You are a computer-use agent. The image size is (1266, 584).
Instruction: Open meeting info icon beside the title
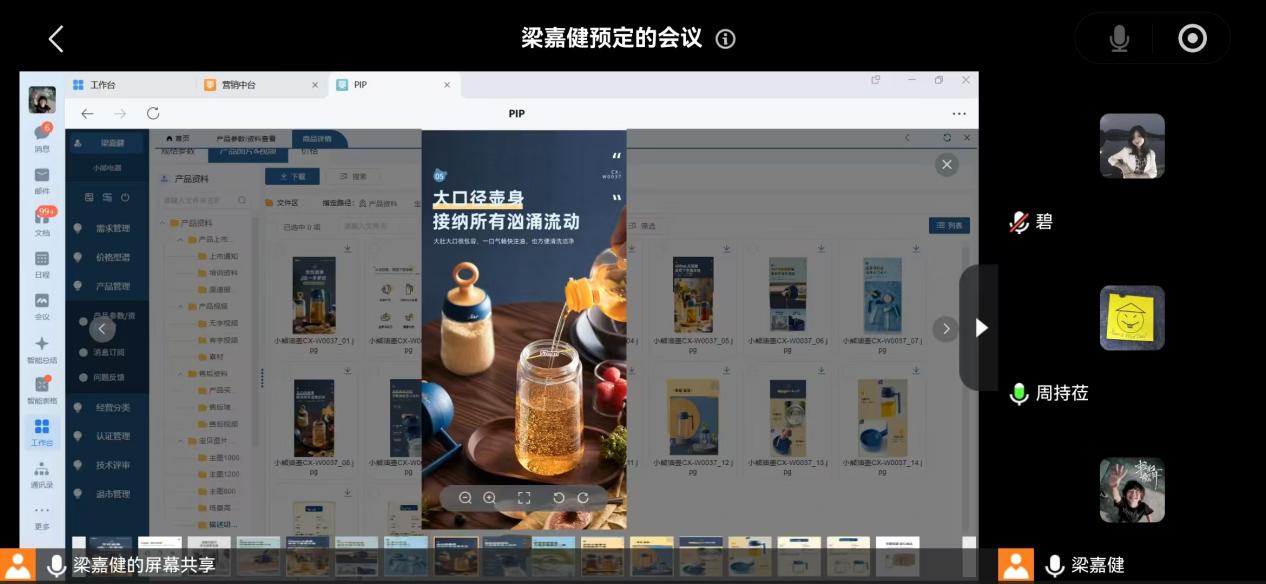[x=726, y=39]
